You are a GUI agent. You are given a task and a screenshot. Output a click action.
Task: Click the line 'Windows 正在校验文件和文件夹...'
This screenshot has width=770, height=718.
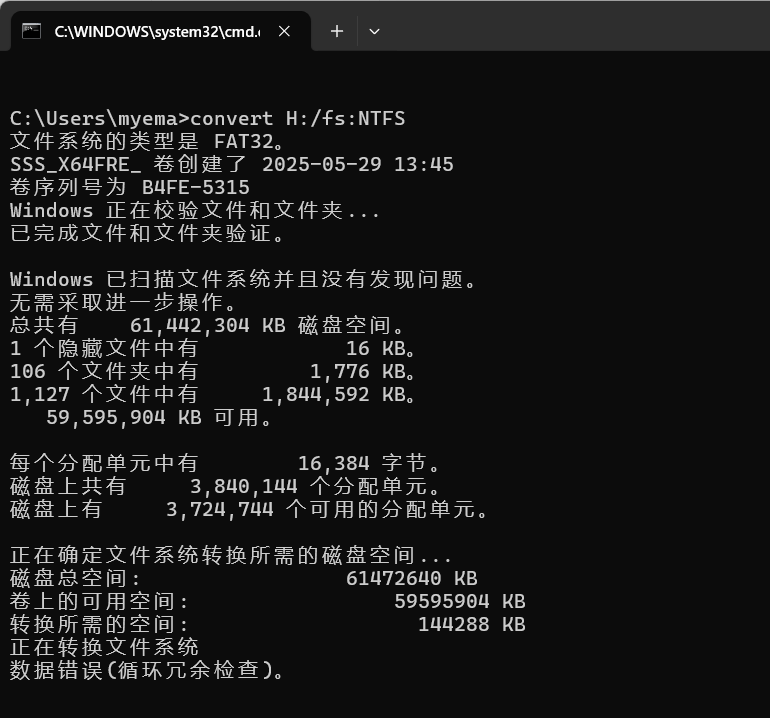pyautogui.click(x=194, y=210)
